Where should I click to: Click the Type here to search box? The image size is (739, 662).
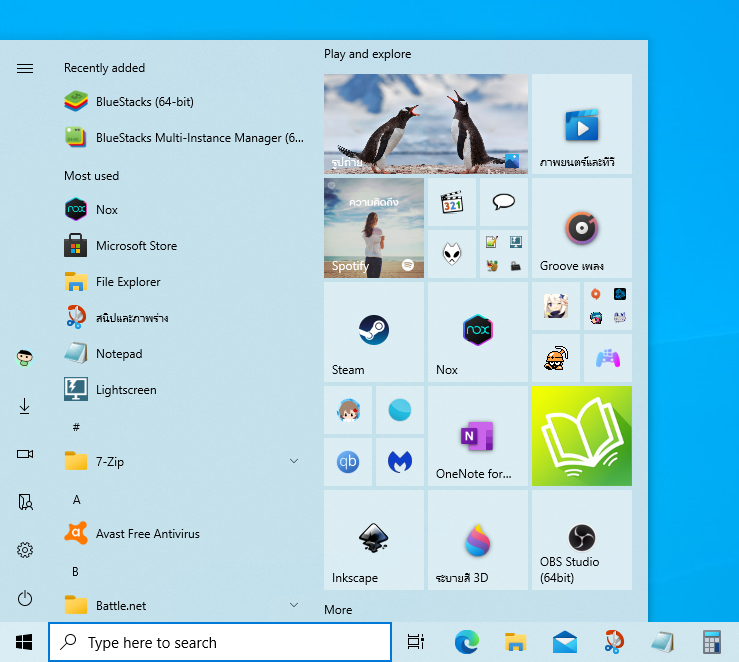[220, 642]
